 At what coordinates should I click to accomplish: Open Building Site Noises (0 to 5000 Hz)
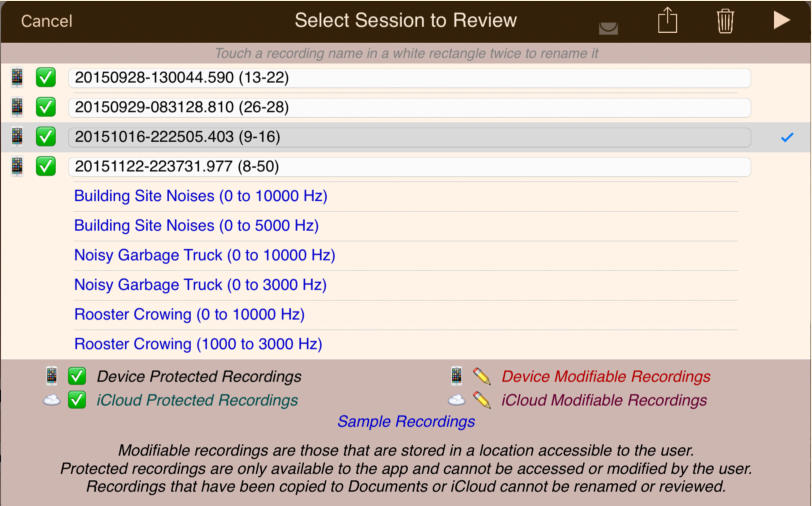pos(196,226)
